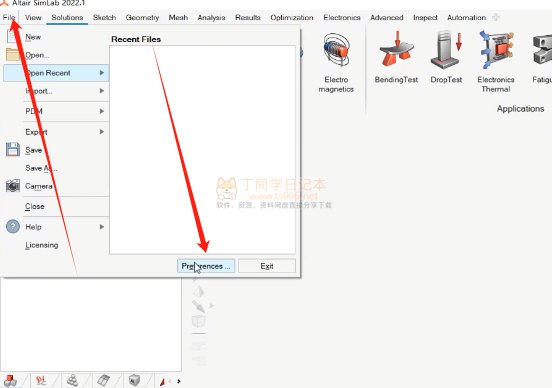This screenshot has width=552, height=388.
Task: Select the Import... menu entry
Action: 39,91
